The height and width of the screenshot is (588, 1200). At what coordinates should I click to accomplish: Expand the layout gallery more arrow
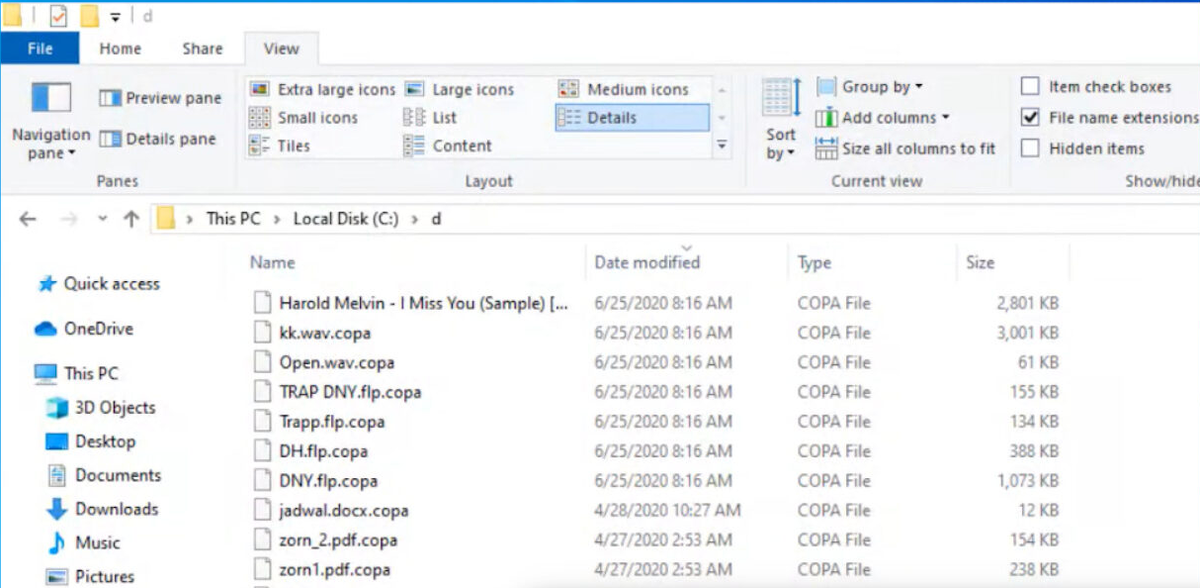click(722, 145)
